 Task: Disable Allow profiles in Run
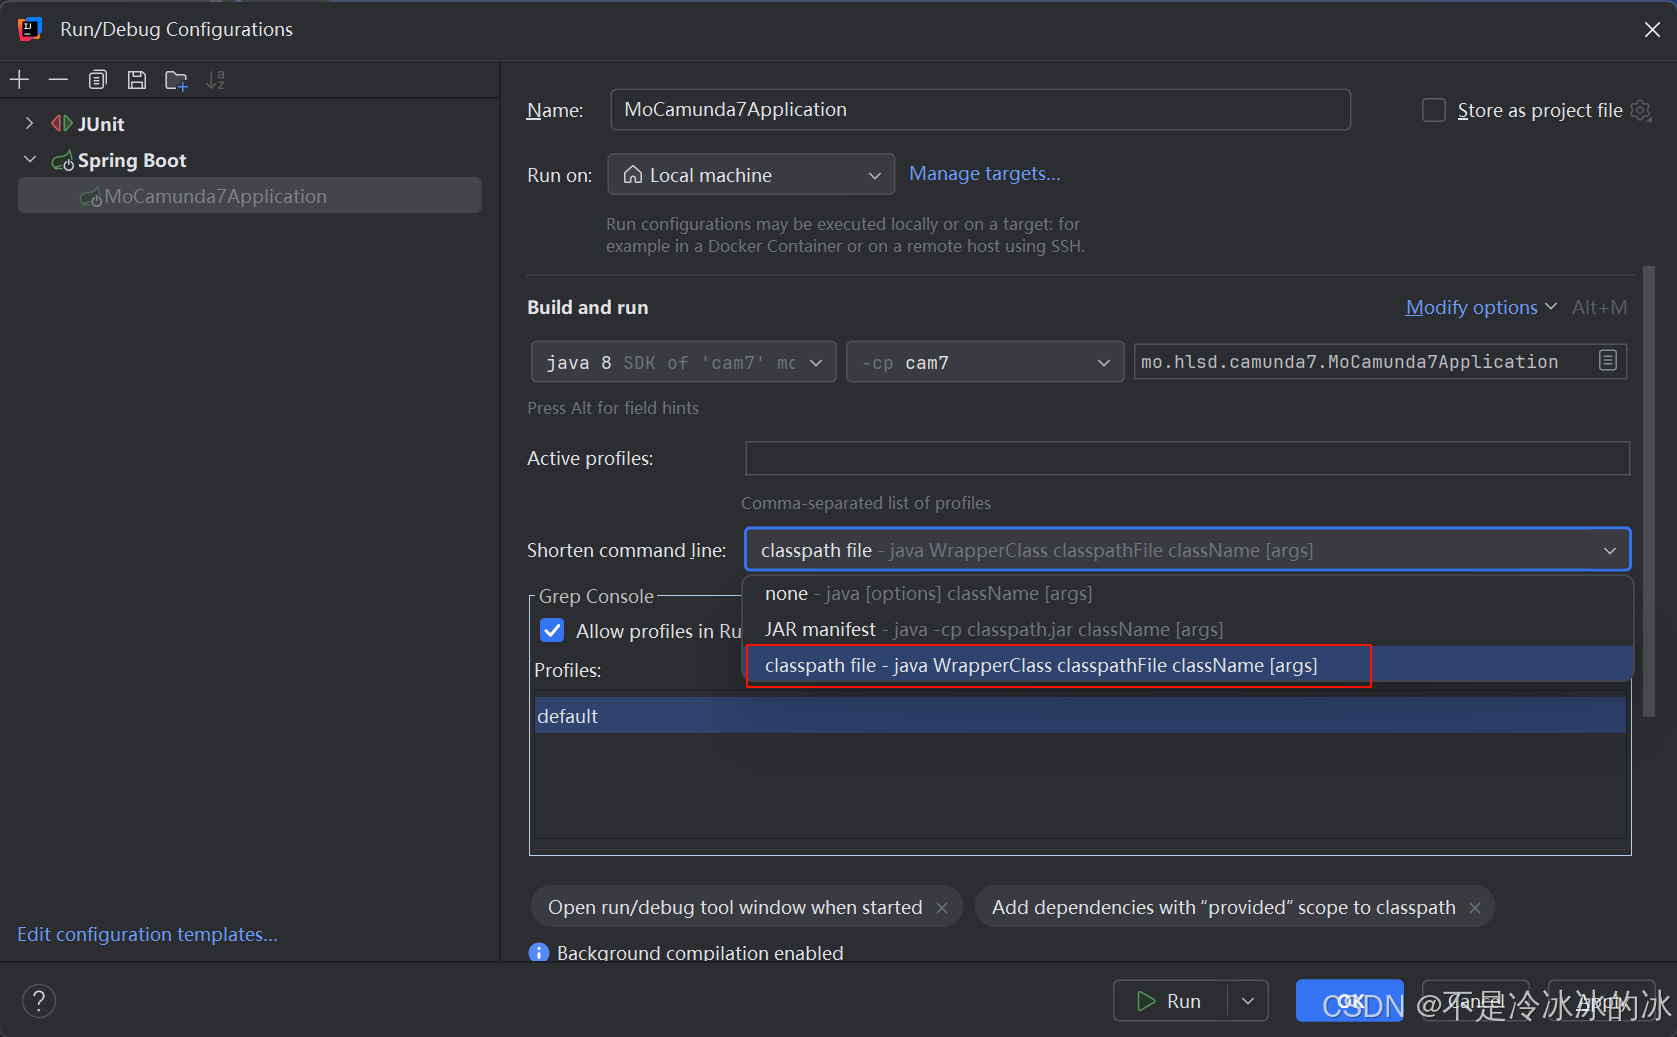click(552, 630)
